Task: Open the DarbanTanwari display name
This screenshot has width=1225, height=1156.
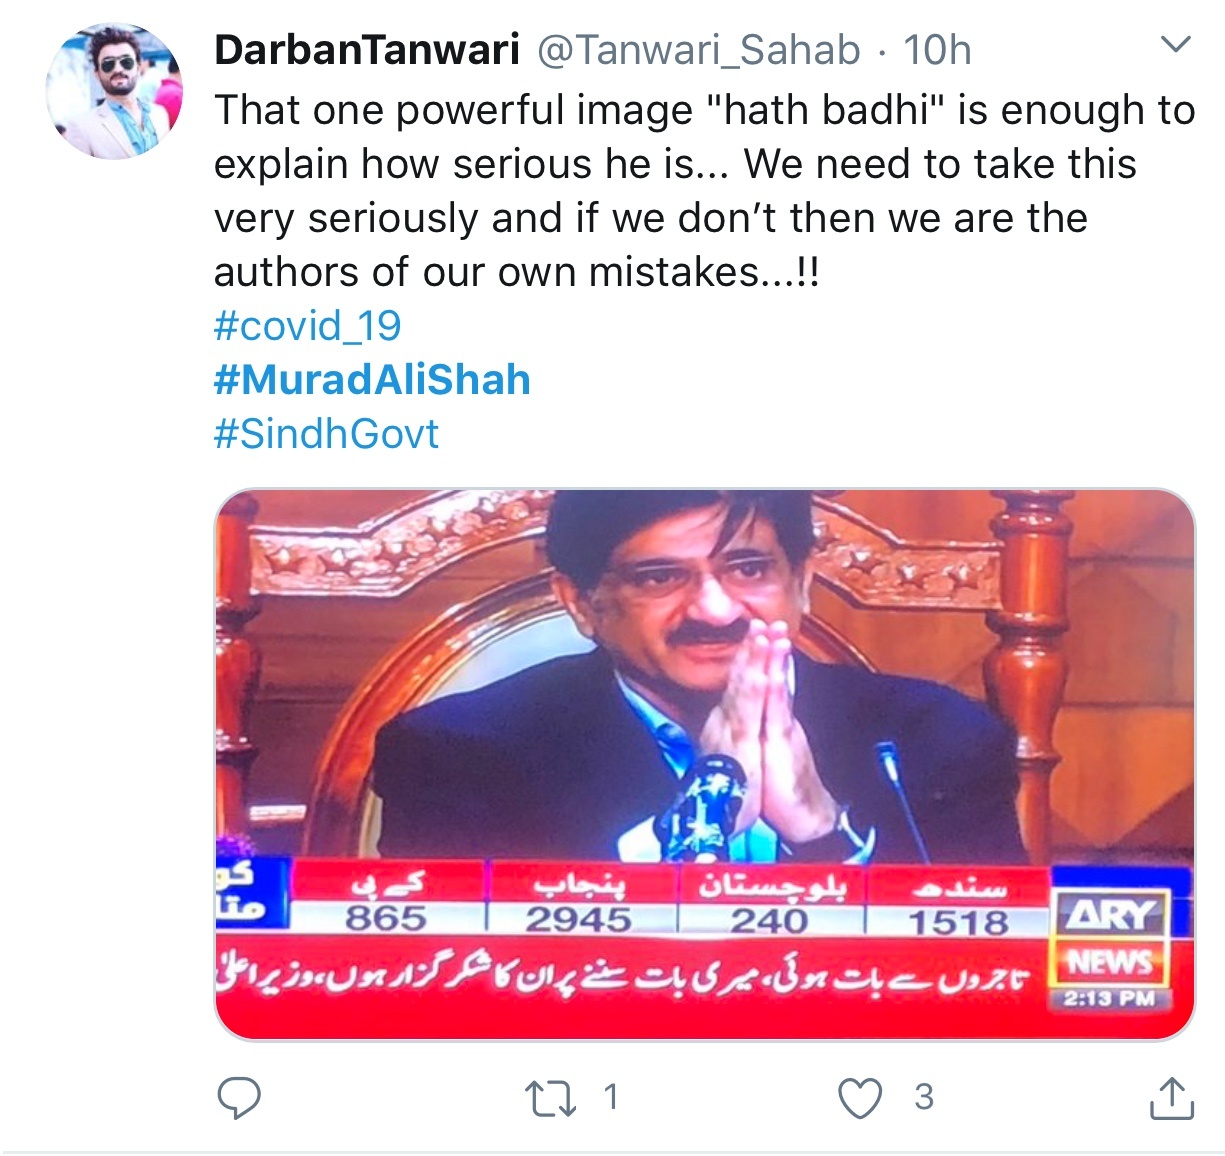Action: (x=367, y=49)
